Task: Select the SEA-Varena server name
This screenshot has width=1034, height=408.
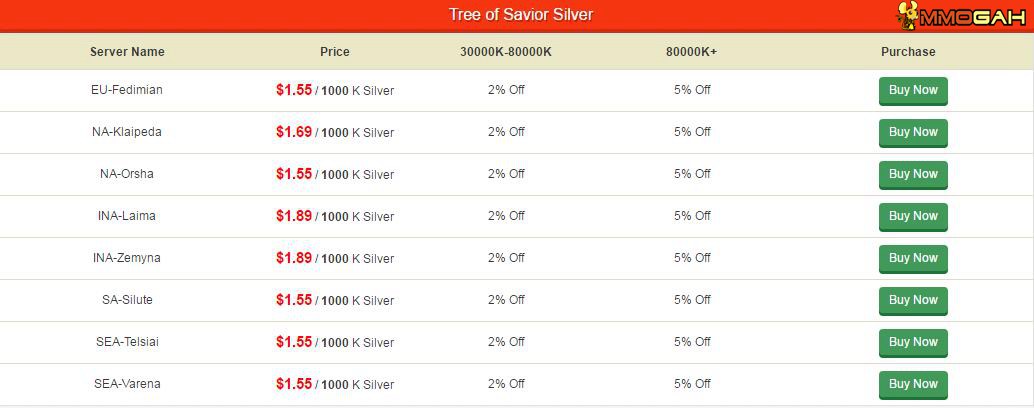Action: coord(127,384)
